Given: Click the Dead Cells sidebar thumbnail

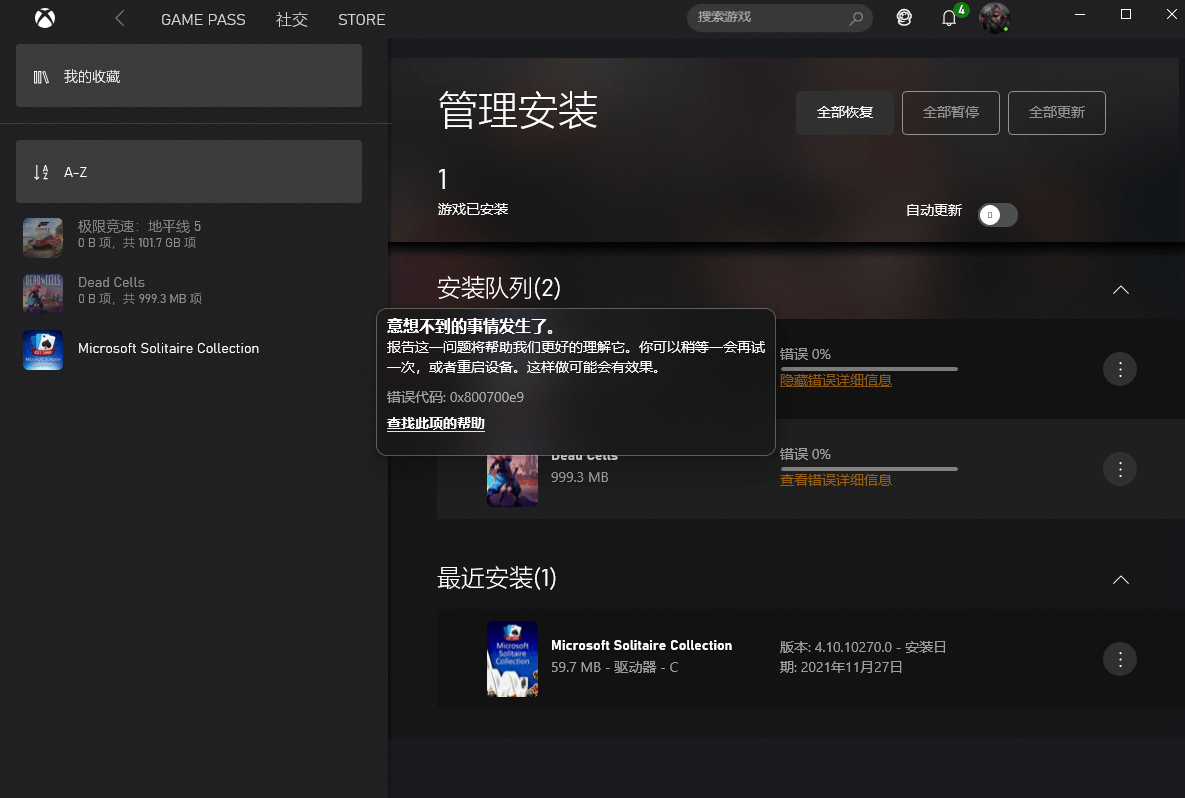Looking at the screenshot, I should pyautogui.click(x=43, y=294).
